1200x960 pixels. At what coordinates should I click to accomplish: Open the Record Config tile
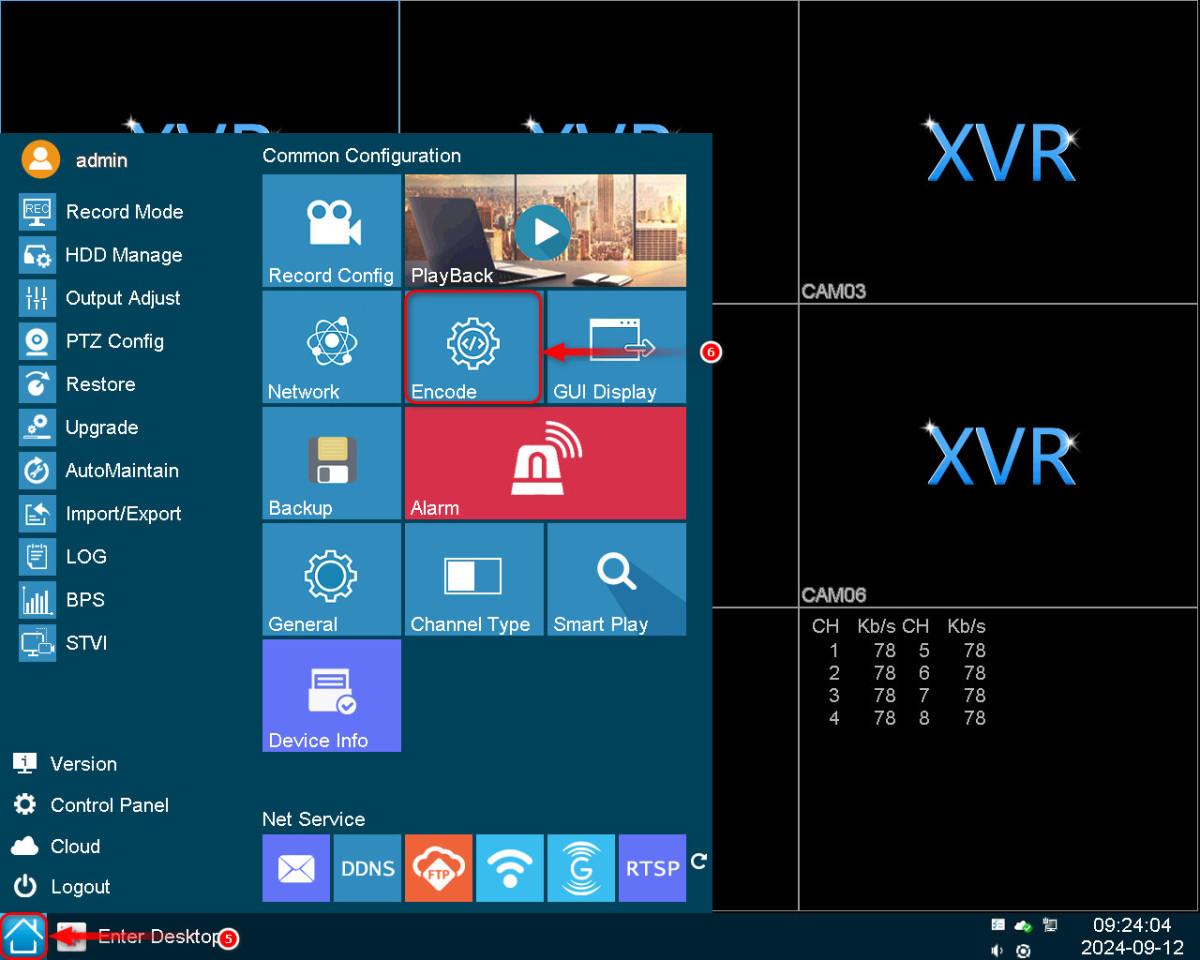pyautogui.click(x=331, y=231)
